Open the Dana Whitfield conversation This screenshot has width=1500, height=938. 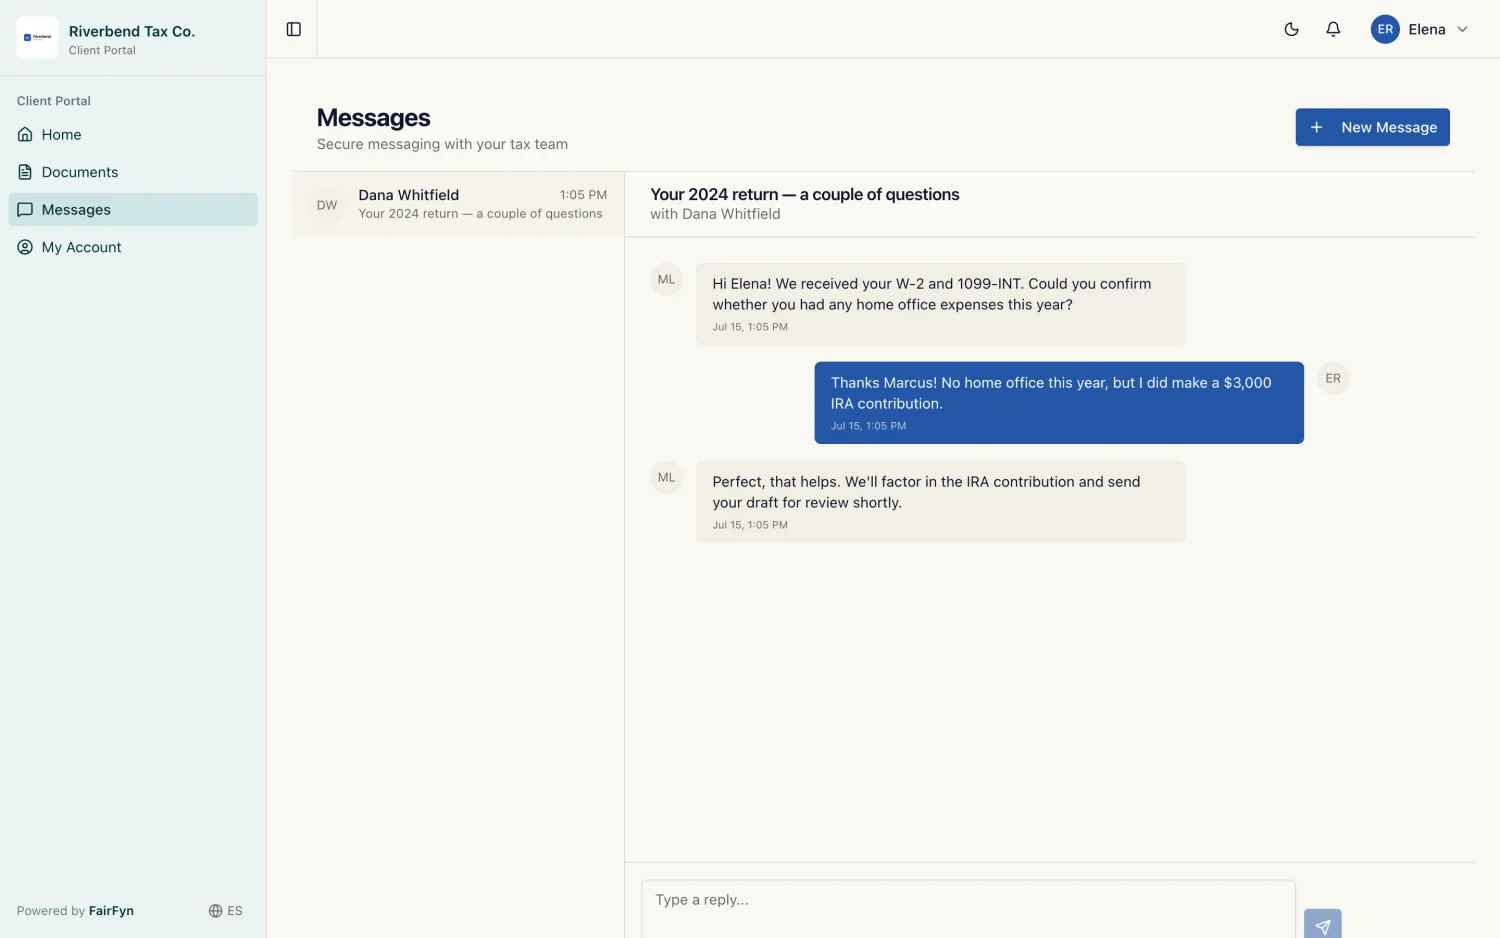458,204
